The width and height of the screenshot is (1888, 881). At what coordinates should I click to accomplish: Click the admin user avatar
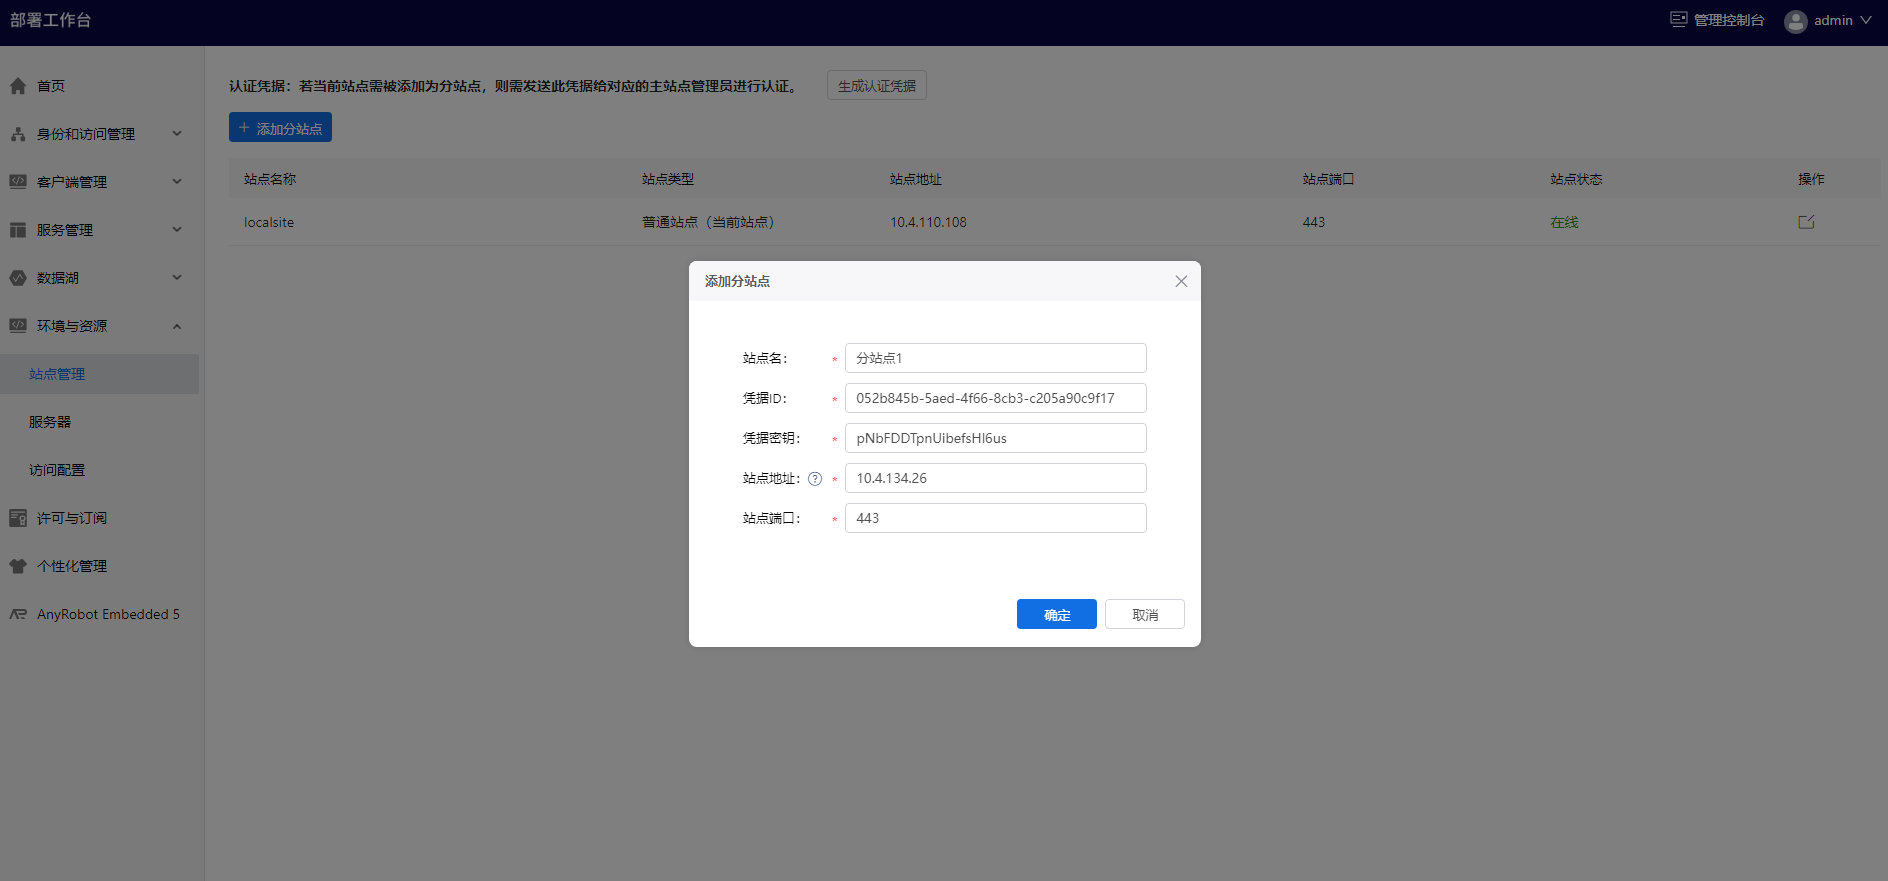pos(1796,21)
